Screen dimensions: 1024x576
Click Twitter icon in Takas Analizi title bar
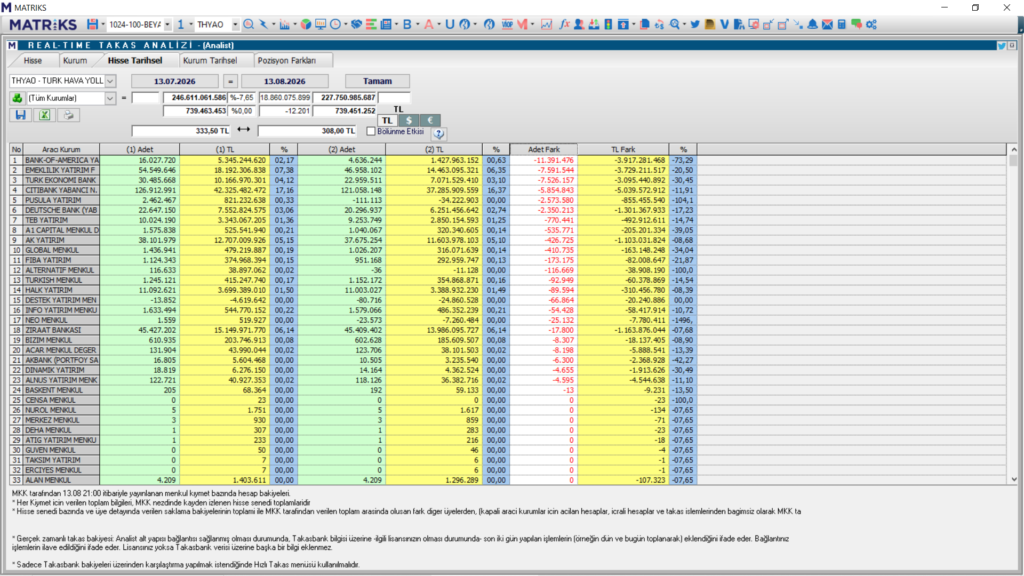[x=1001, y=46]
